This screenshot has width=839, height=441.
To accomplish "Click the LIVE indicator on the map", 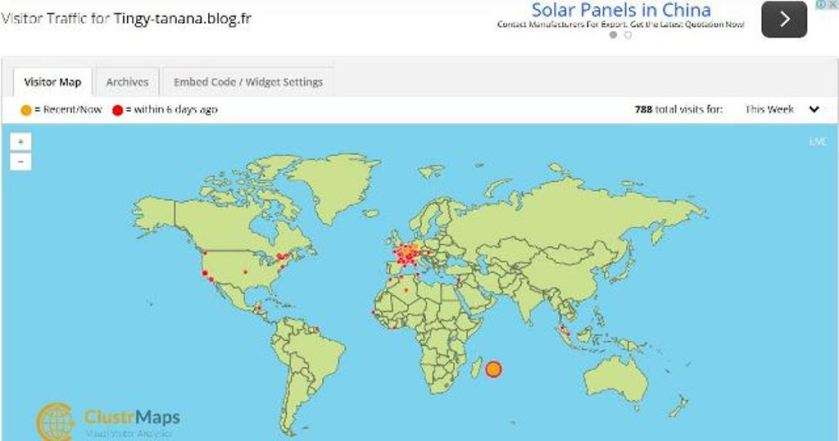I will [x=817, y=142].
